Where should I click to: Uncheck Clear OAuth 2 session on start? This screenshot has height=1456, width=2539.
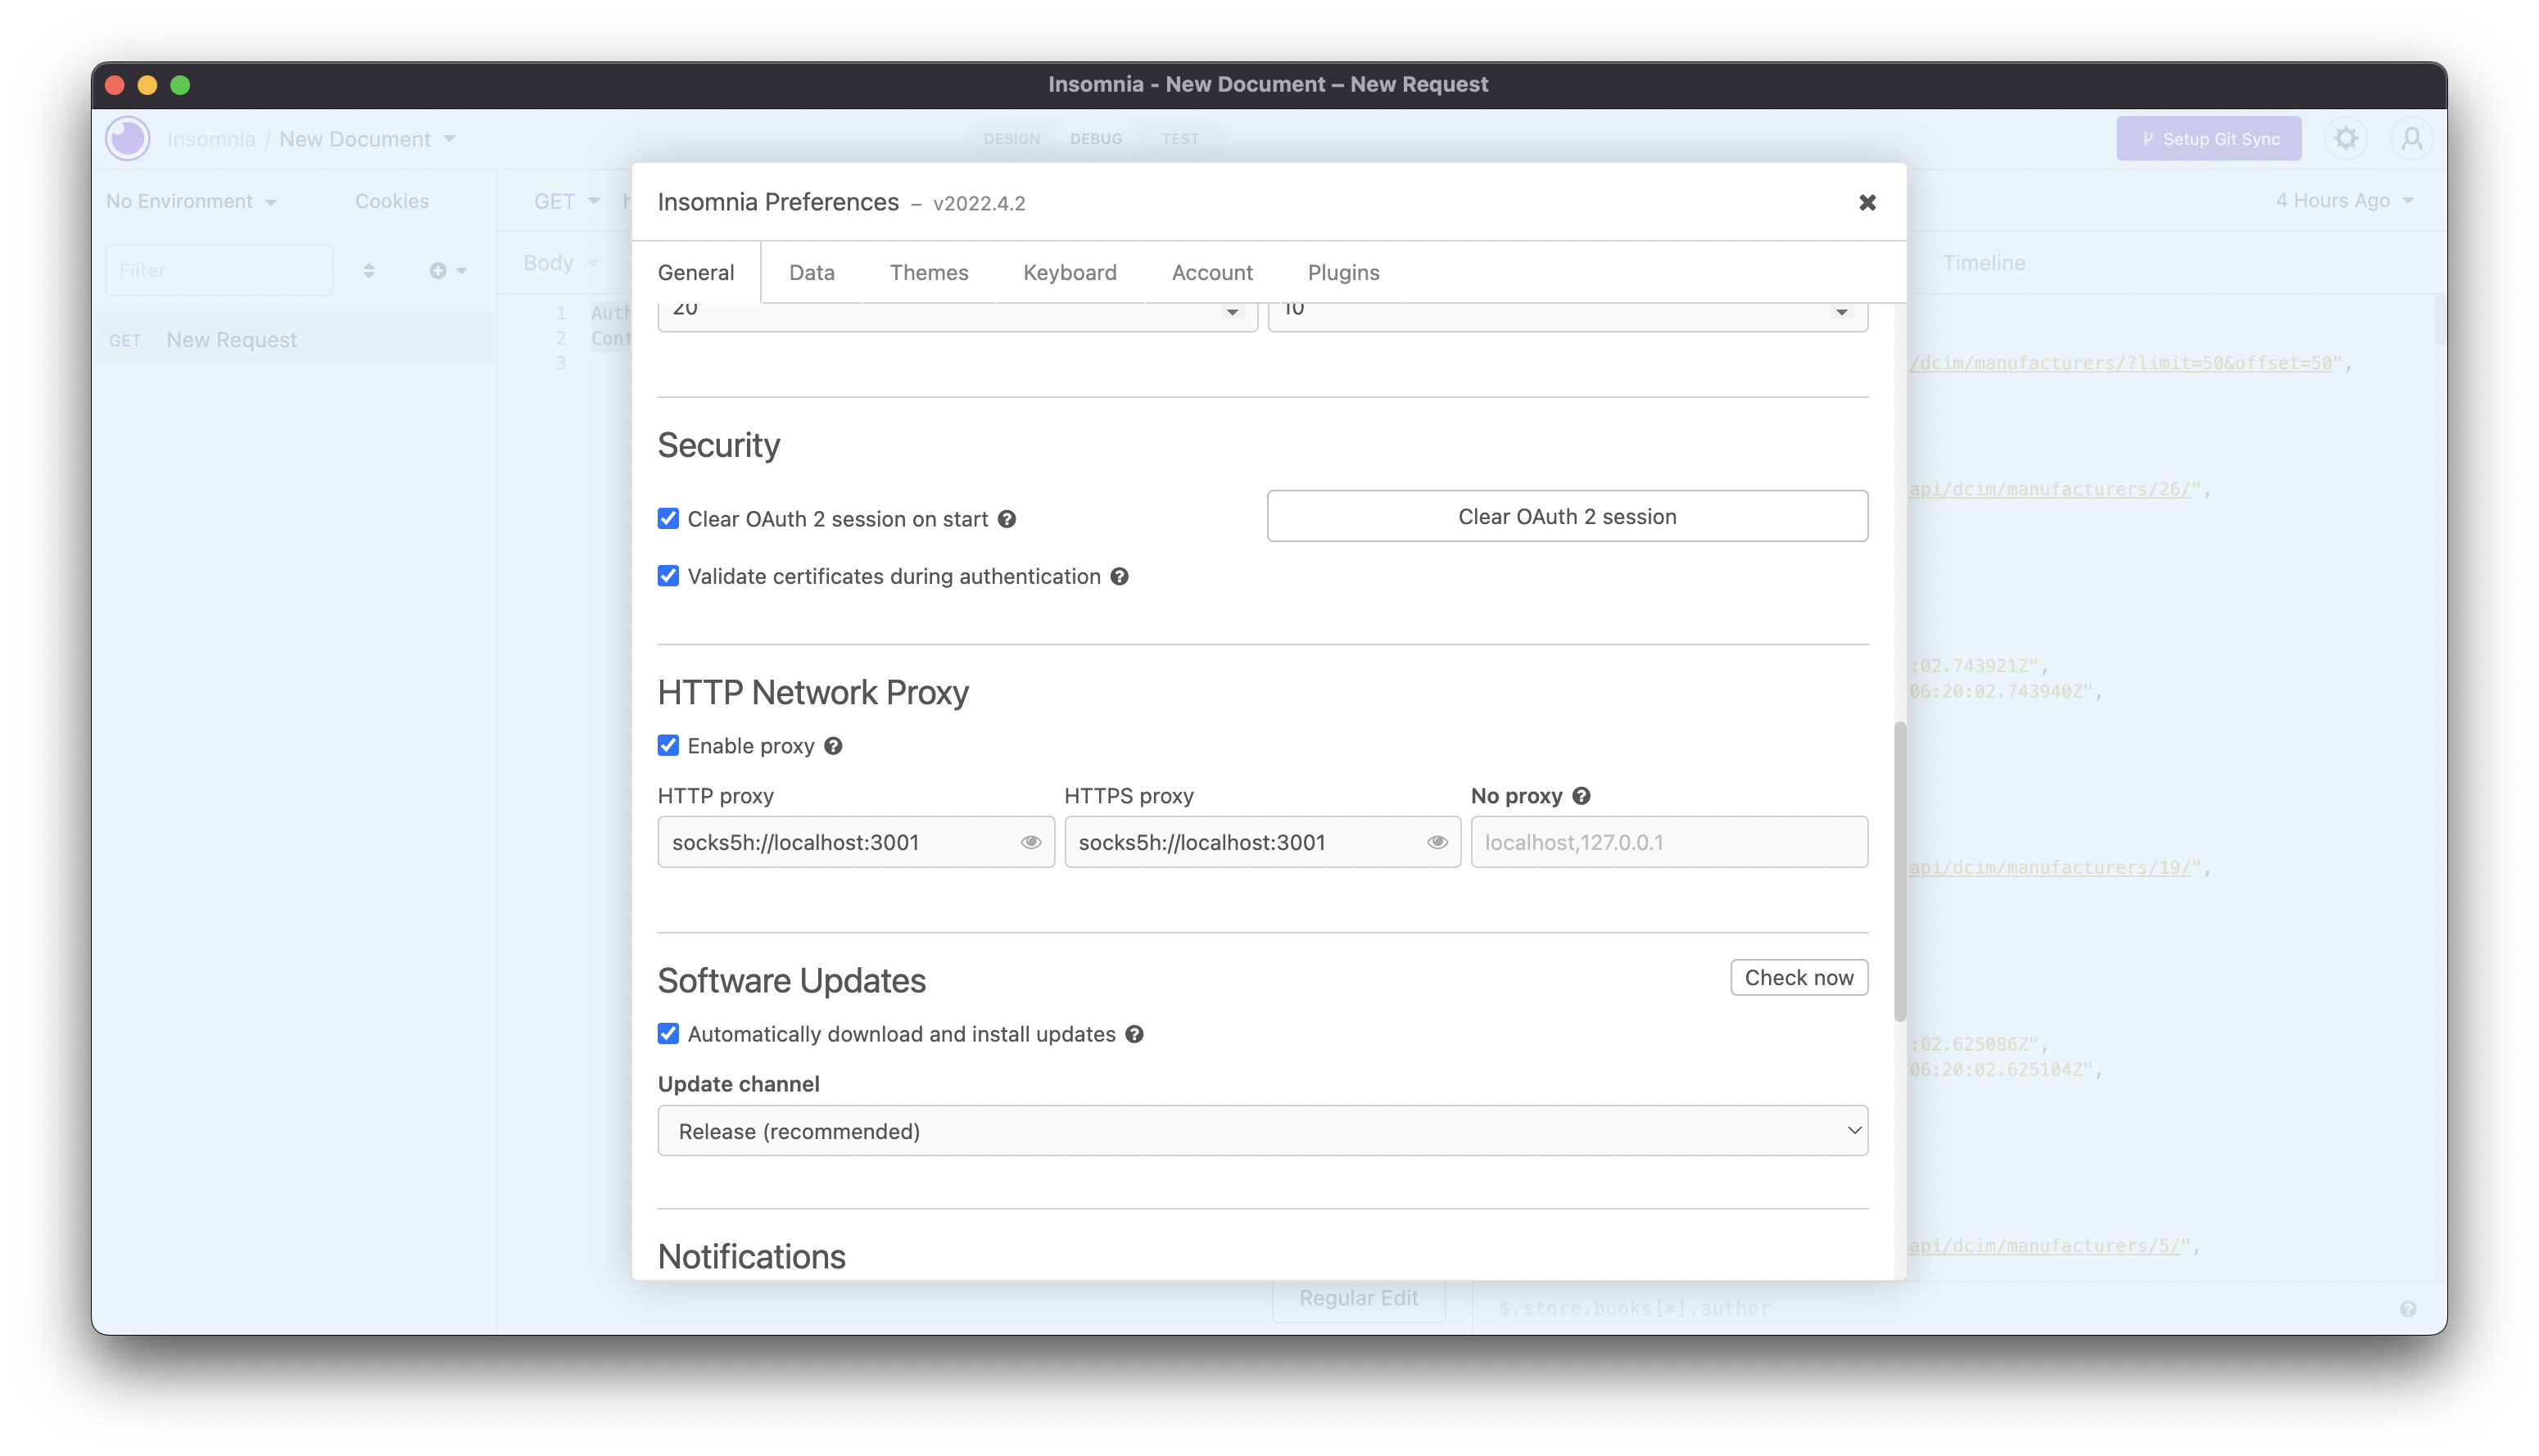tap(668, 518)
